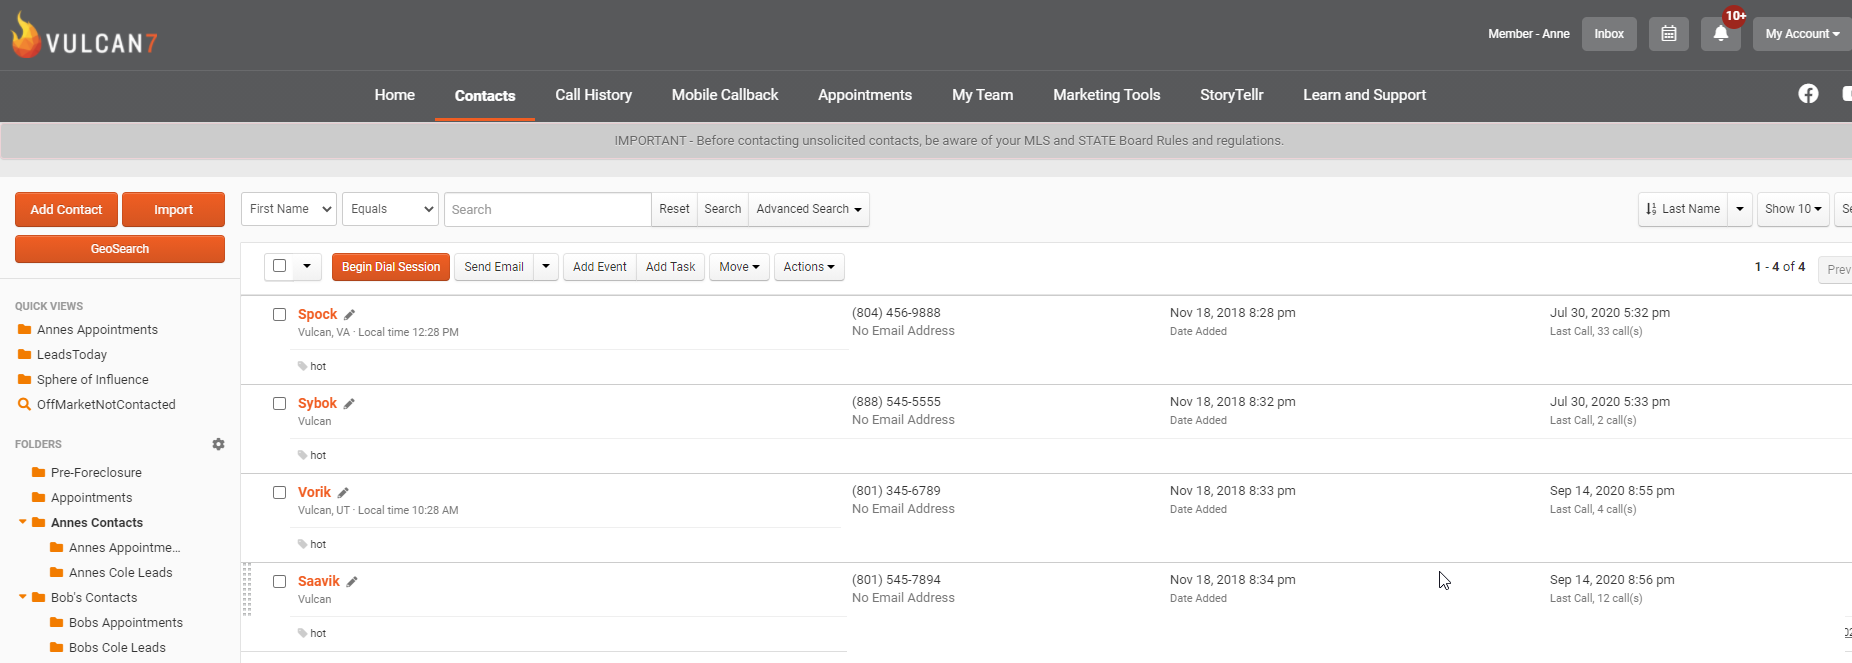Open notifications bell icon
The image size is (1852, 663).
coord(1721,34)
